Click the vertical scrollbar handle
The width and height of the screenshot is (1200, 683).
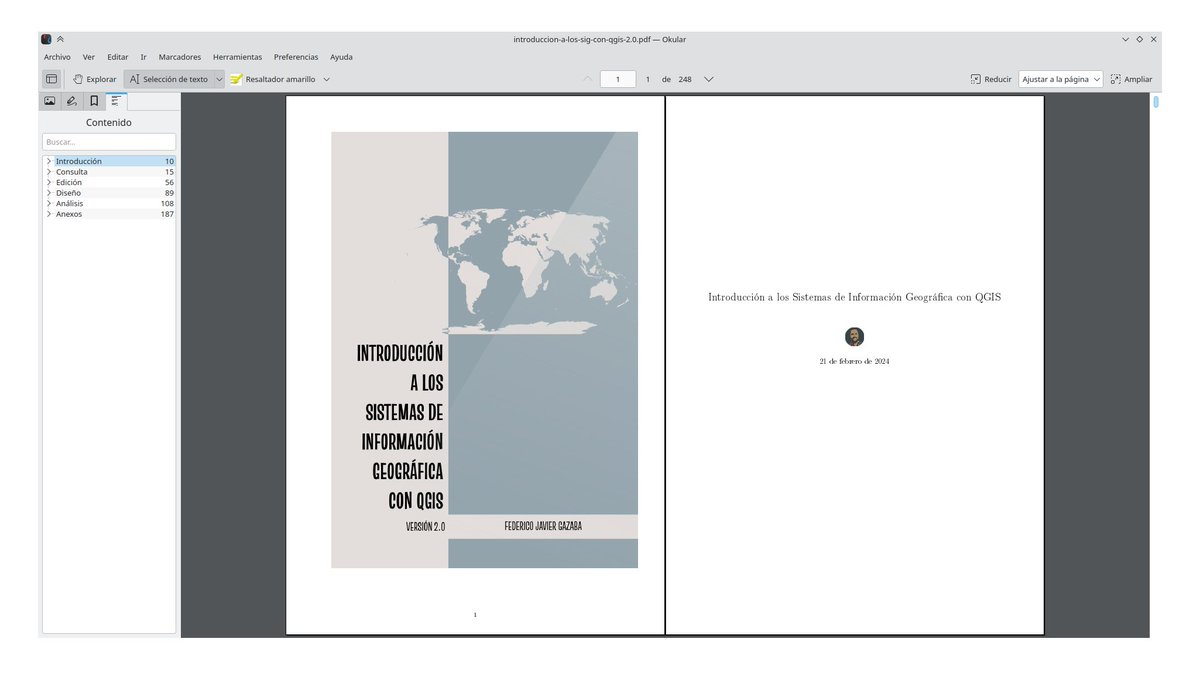point(1156,101)
